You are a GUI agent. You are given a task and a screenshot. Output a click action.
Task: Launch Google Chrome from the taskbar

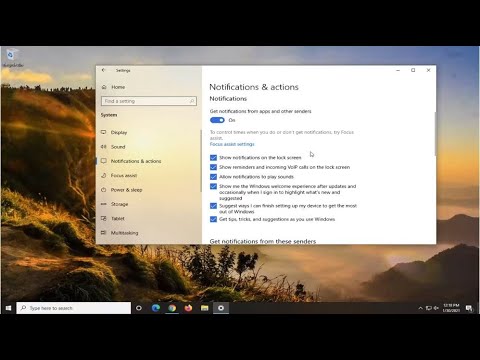pos(172,308)
